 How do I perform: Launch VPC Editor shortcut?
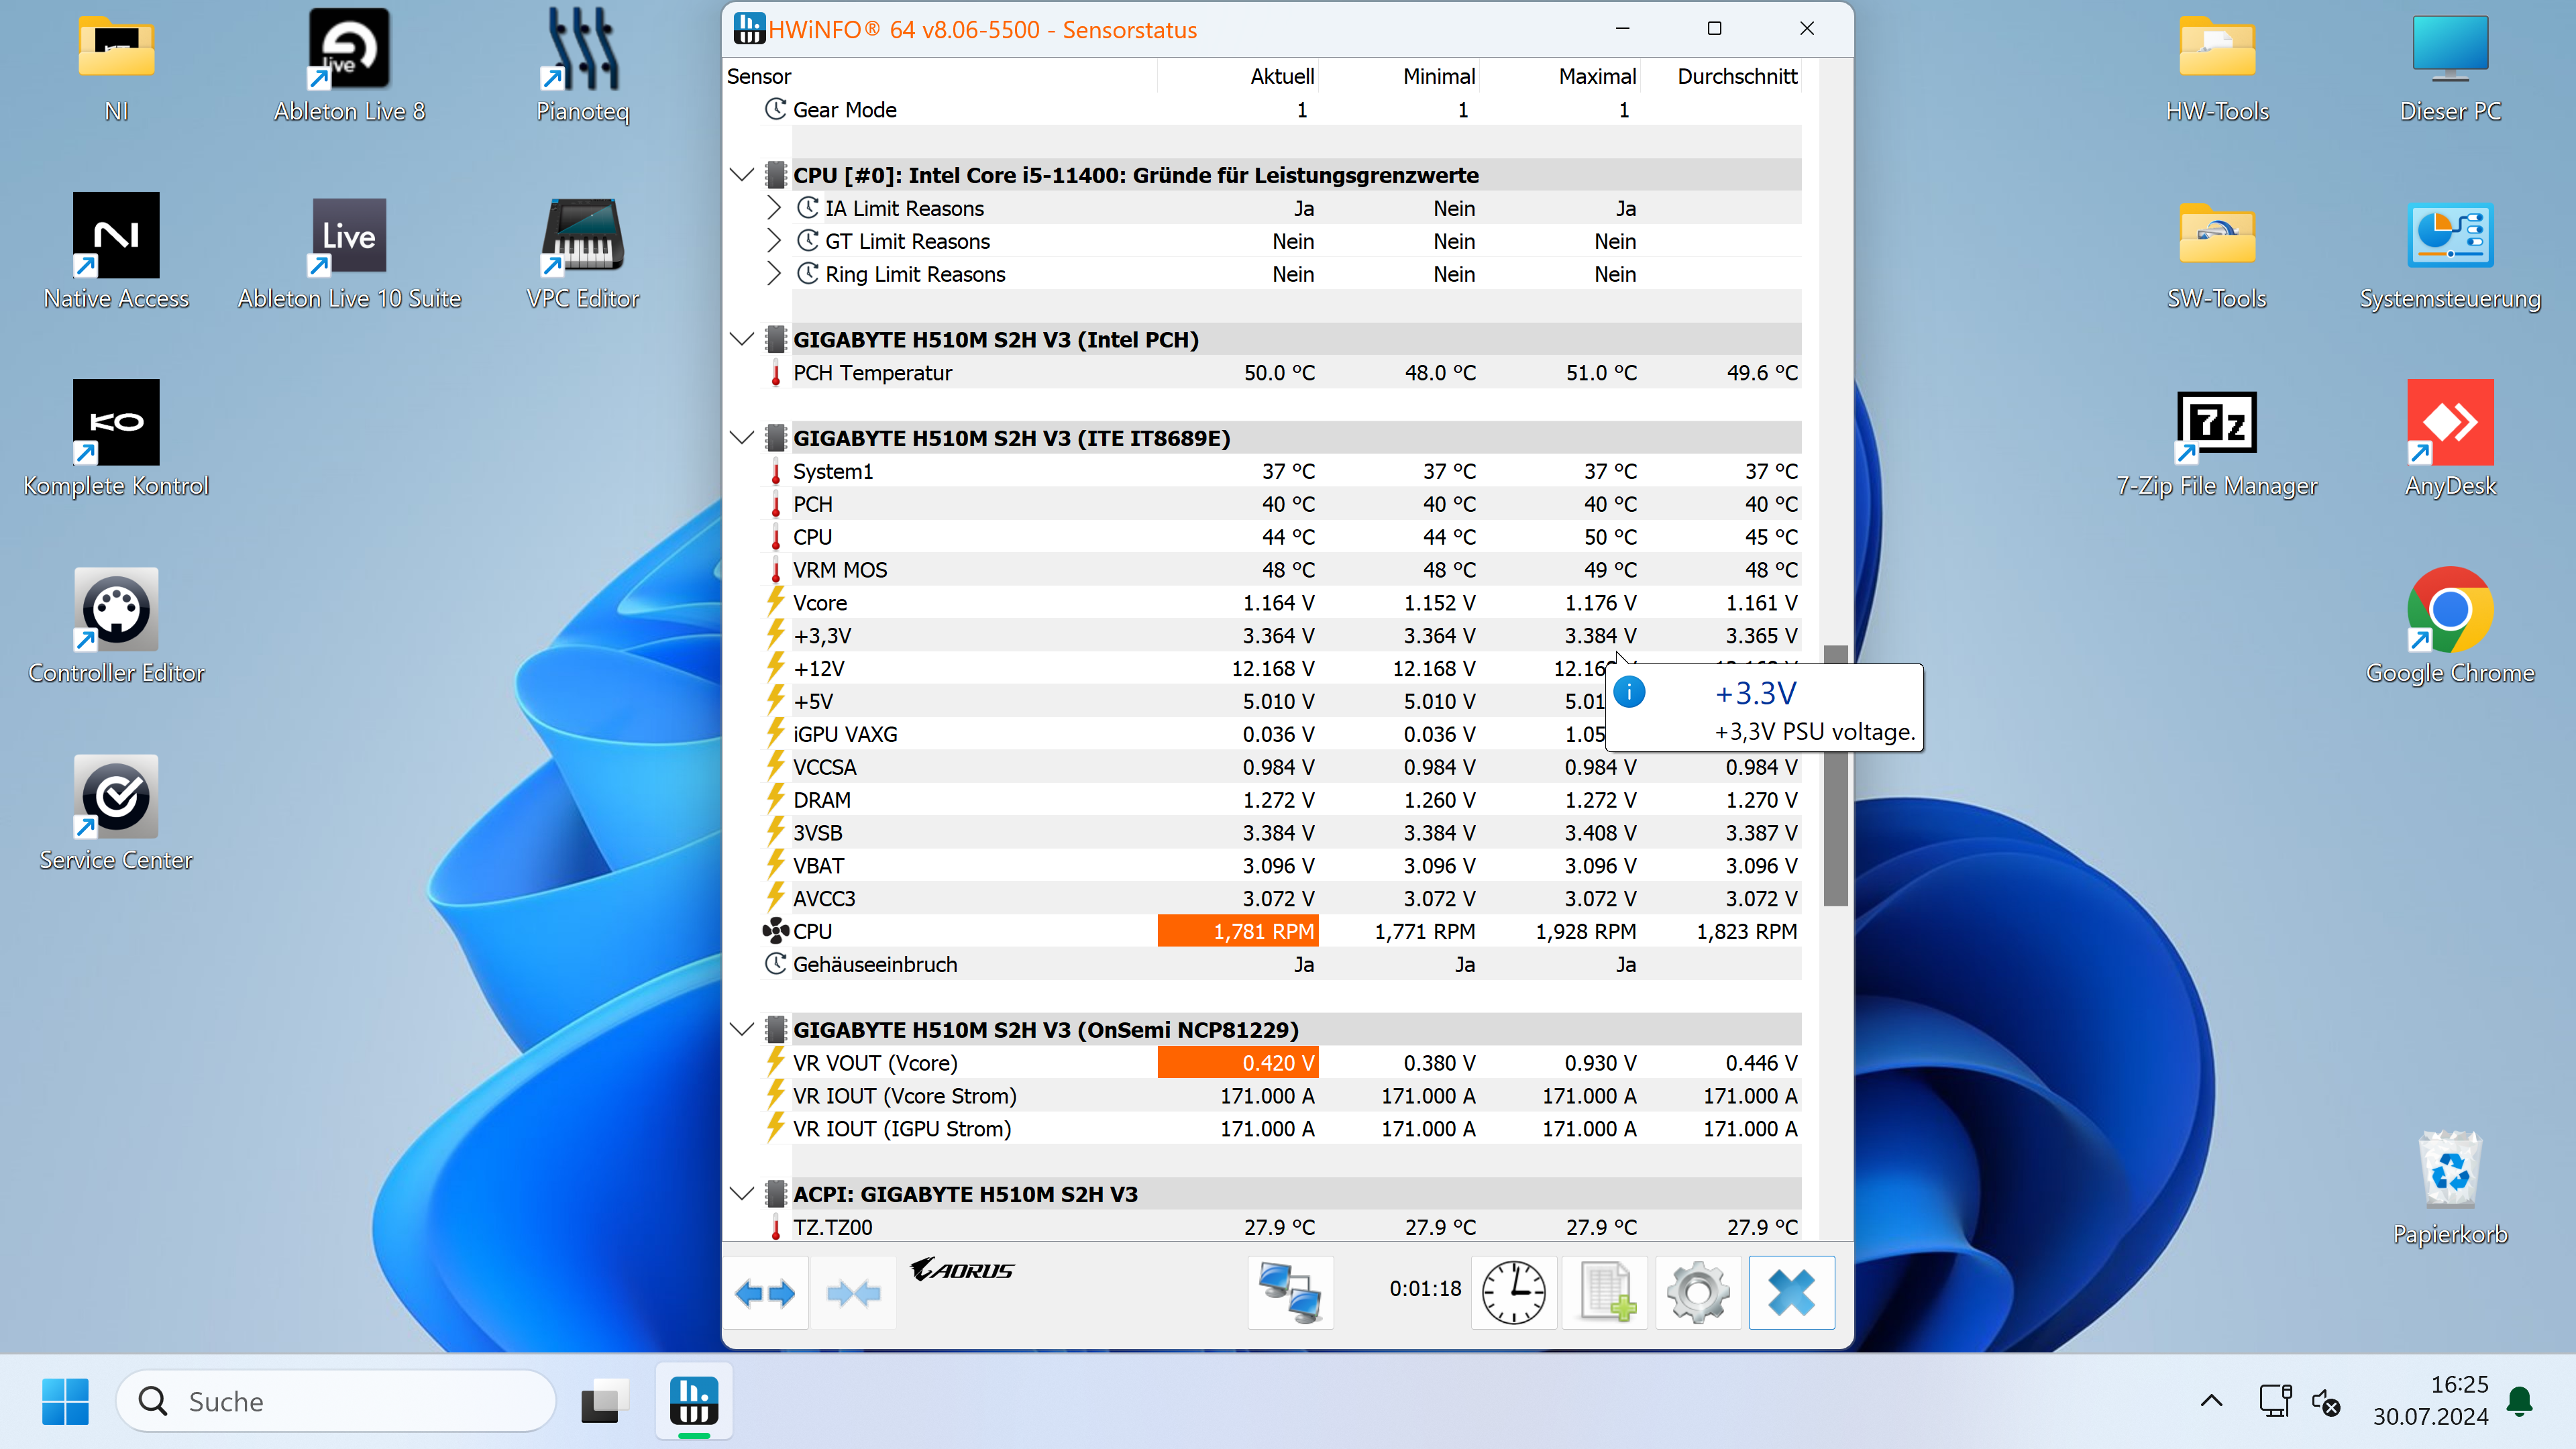(583, 252)
